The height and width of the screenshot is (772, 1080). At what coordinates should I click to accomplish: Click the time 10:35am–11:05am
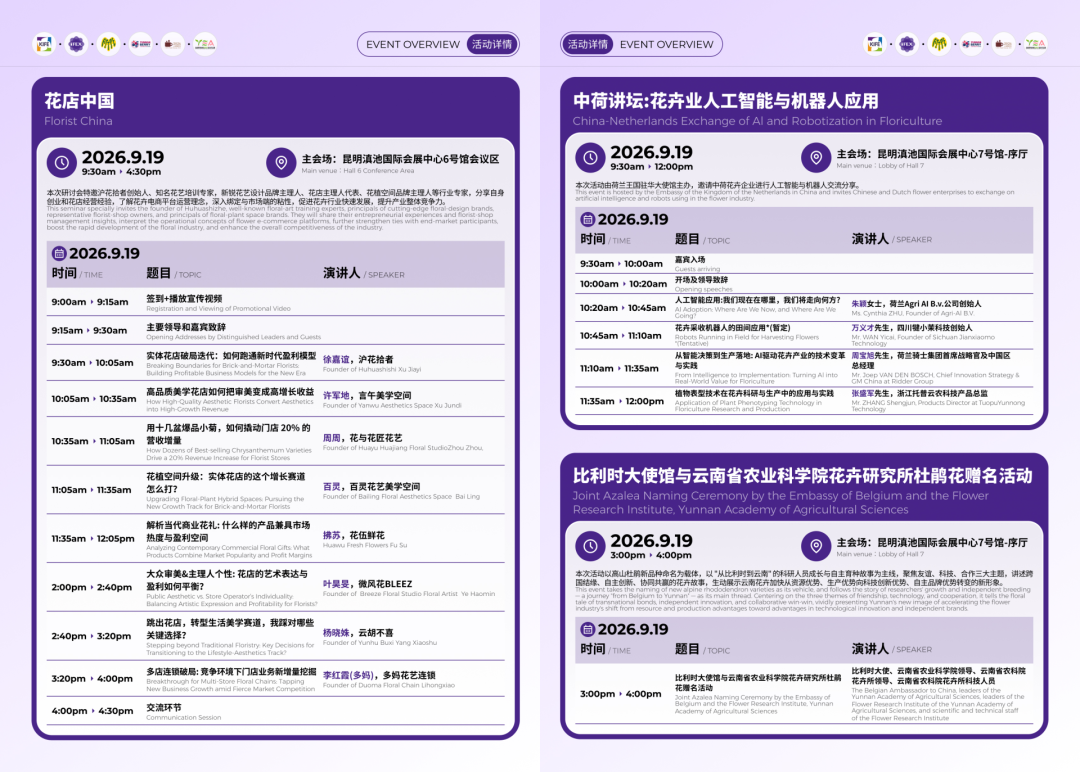coord(93,441)
